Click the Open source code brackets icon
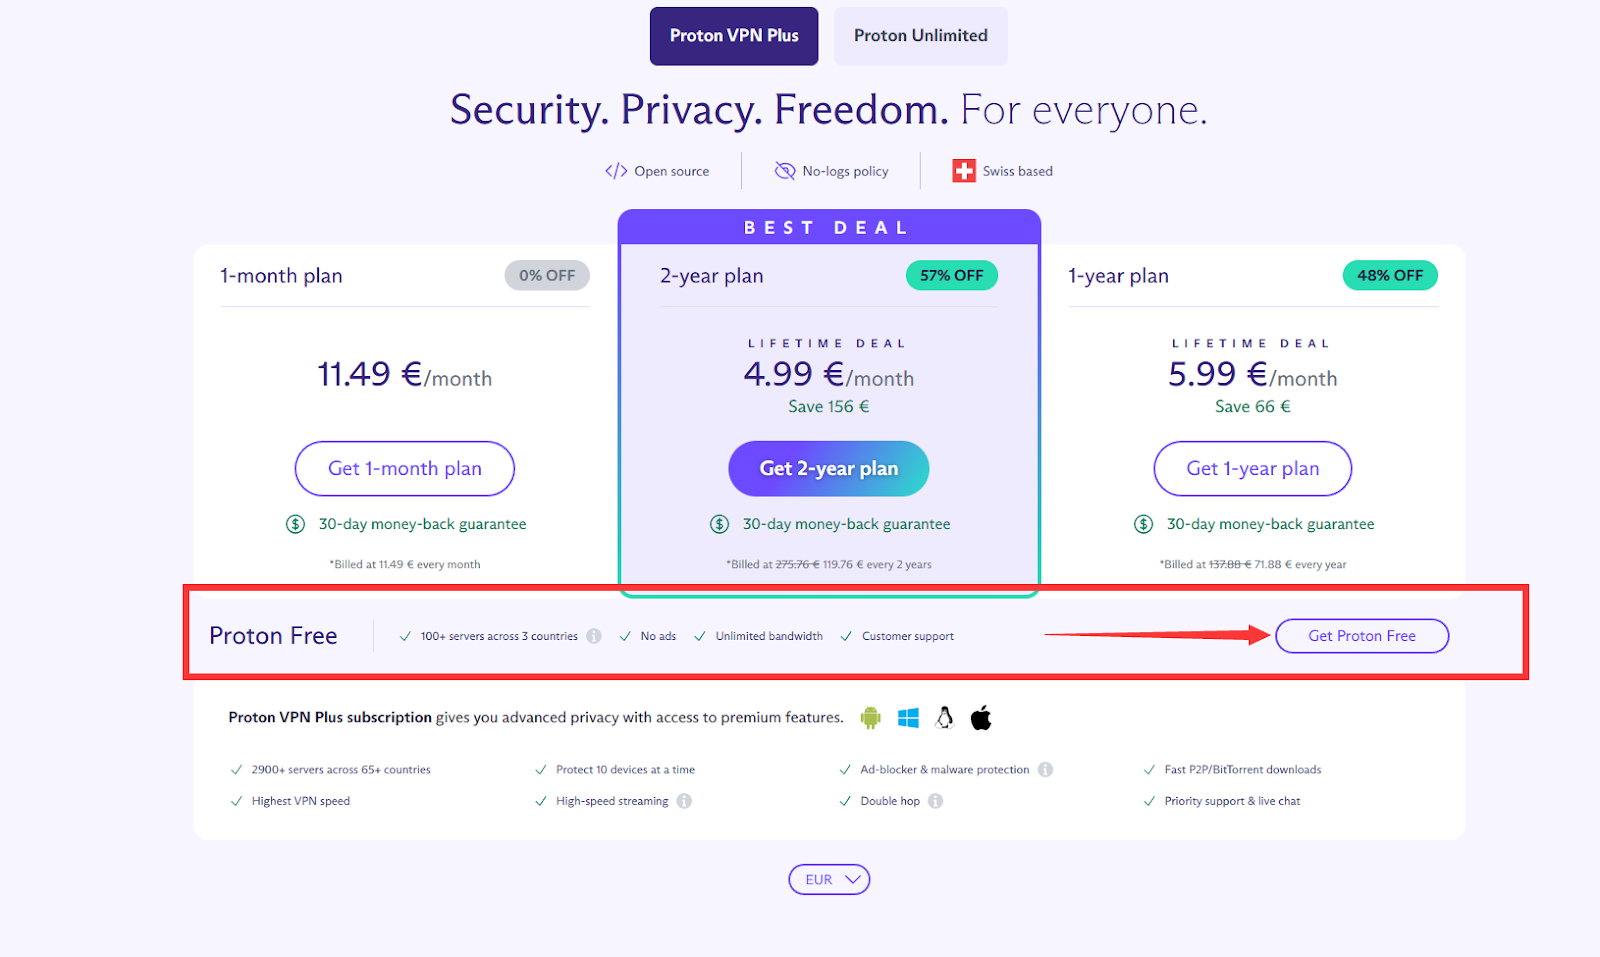 tap(616, 171)
